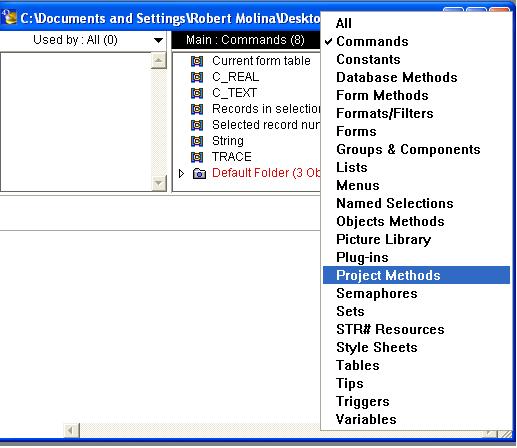The height and width of the screenshot is (448, 517).
Task: Click the command icon next to TRACE
Action: (x=197, y=157)
